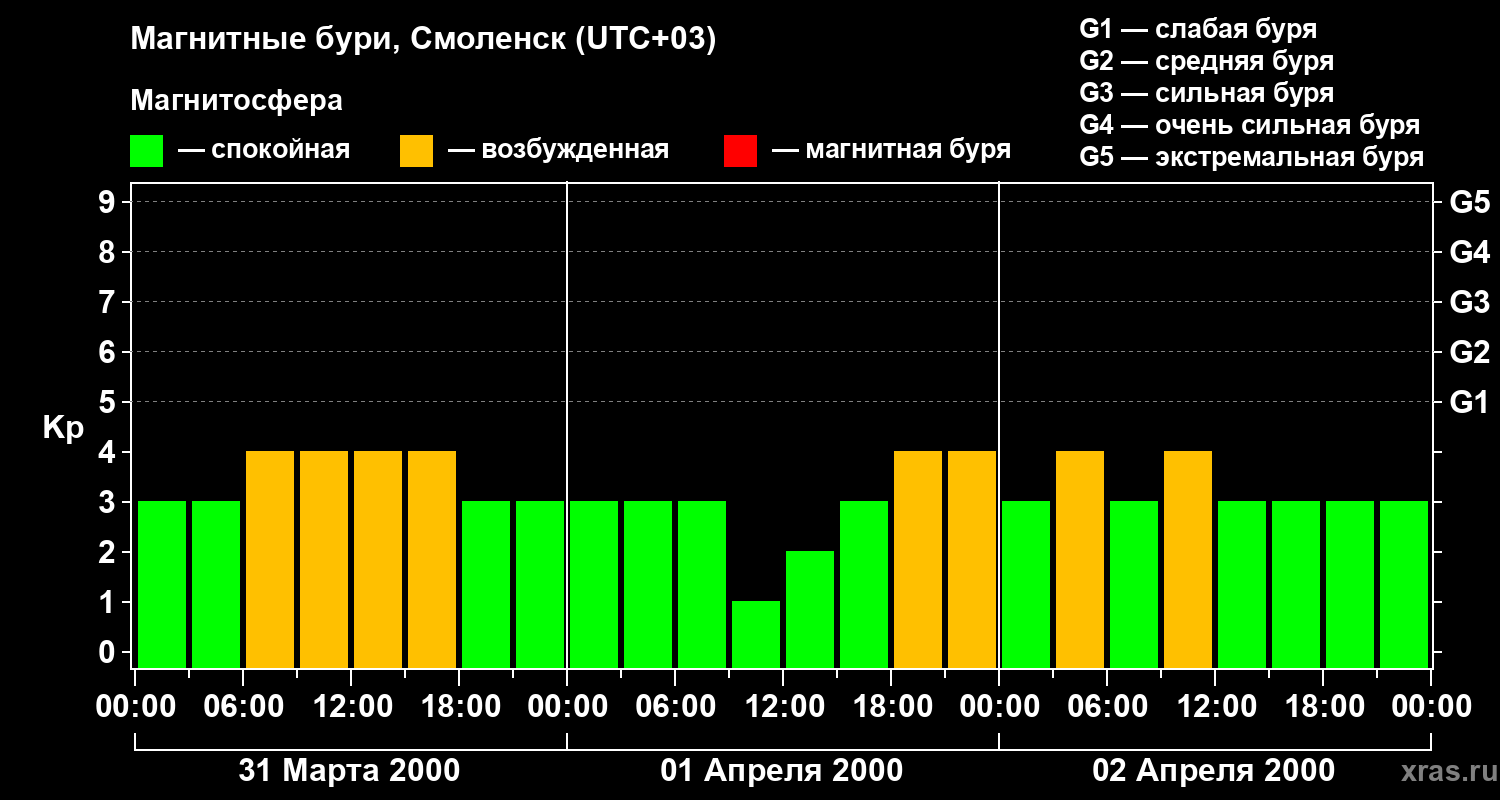Screen dimensions: 1500x800
Task: Click April 2 orange bar for 09:00–12:00
Action: [1188, 559]
